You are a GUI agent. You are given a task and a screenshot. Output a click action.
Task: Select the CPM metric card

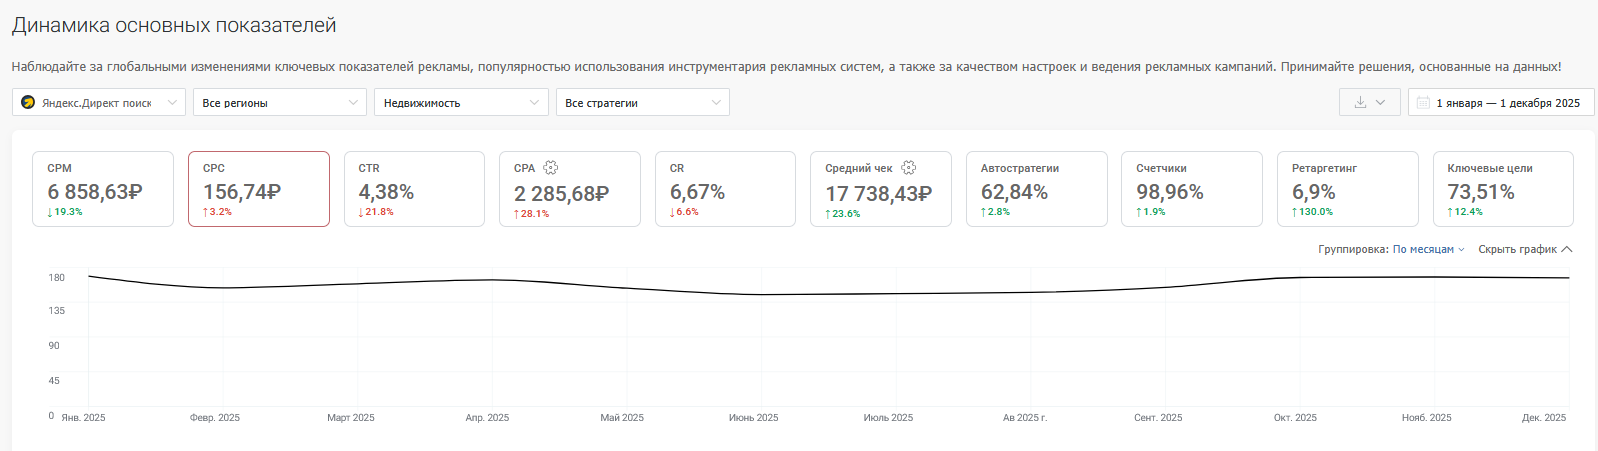tap(103, 189)
